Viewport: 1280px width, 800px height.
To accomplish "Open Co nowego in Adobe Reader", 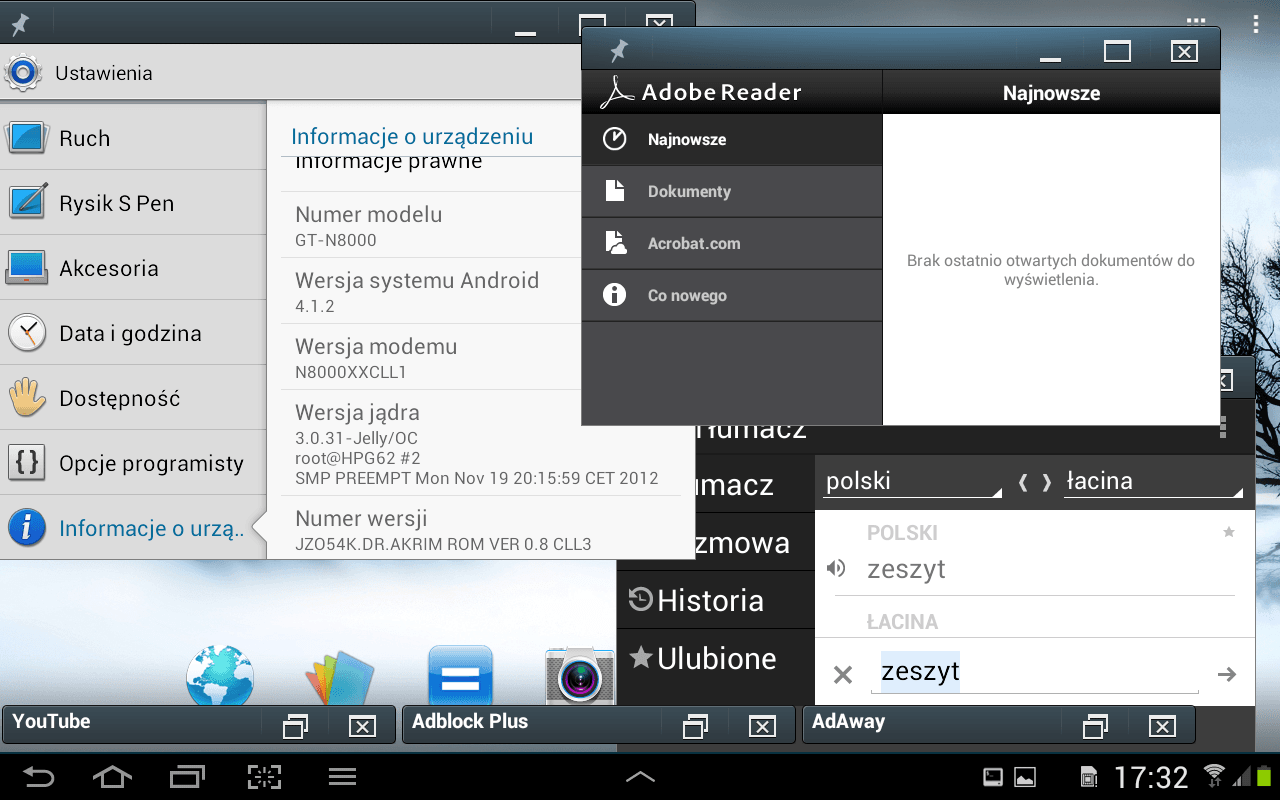I will [x=732, y=296].
